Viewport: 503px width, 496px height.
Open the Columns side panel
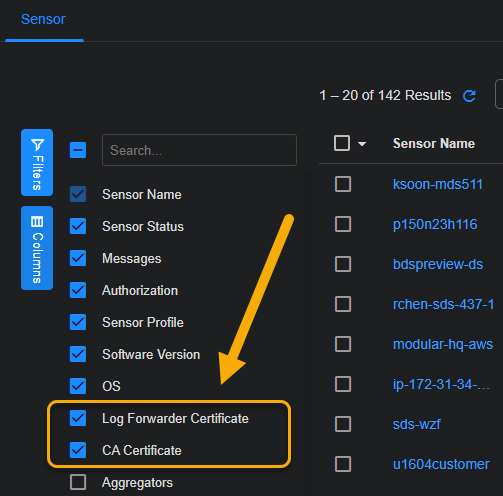click(x=37, y=248)
